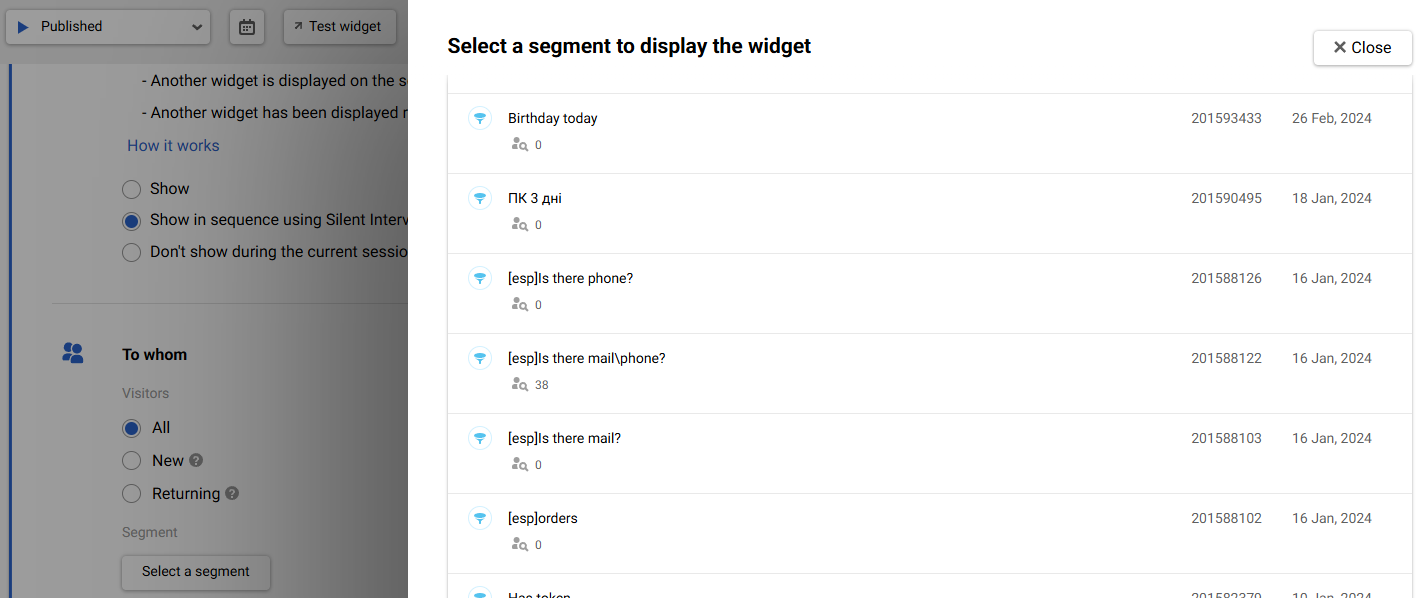Click the segment funnel icon for Birthday today
The image size is (1422, 598).
pyautogui.click(x=480, y=118)
